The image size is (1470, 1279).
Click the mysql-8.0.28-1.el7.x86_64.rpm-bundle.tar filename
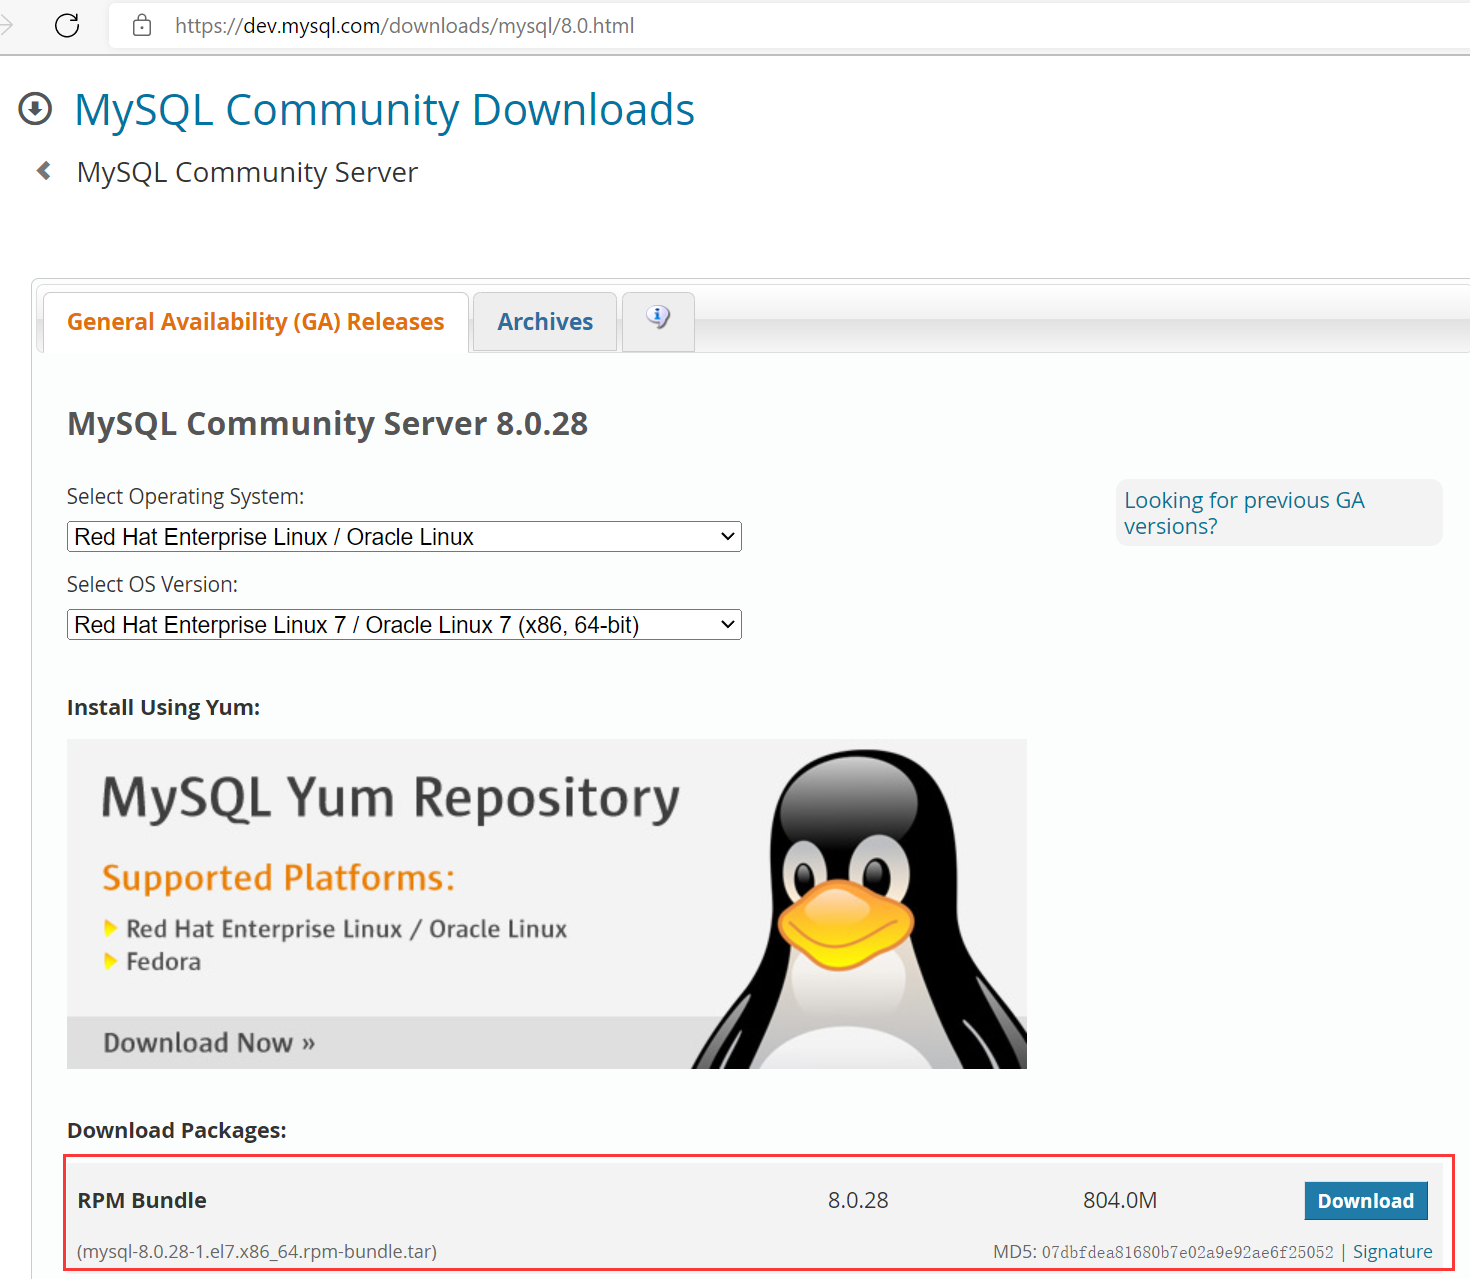[x=257, y=1252]
